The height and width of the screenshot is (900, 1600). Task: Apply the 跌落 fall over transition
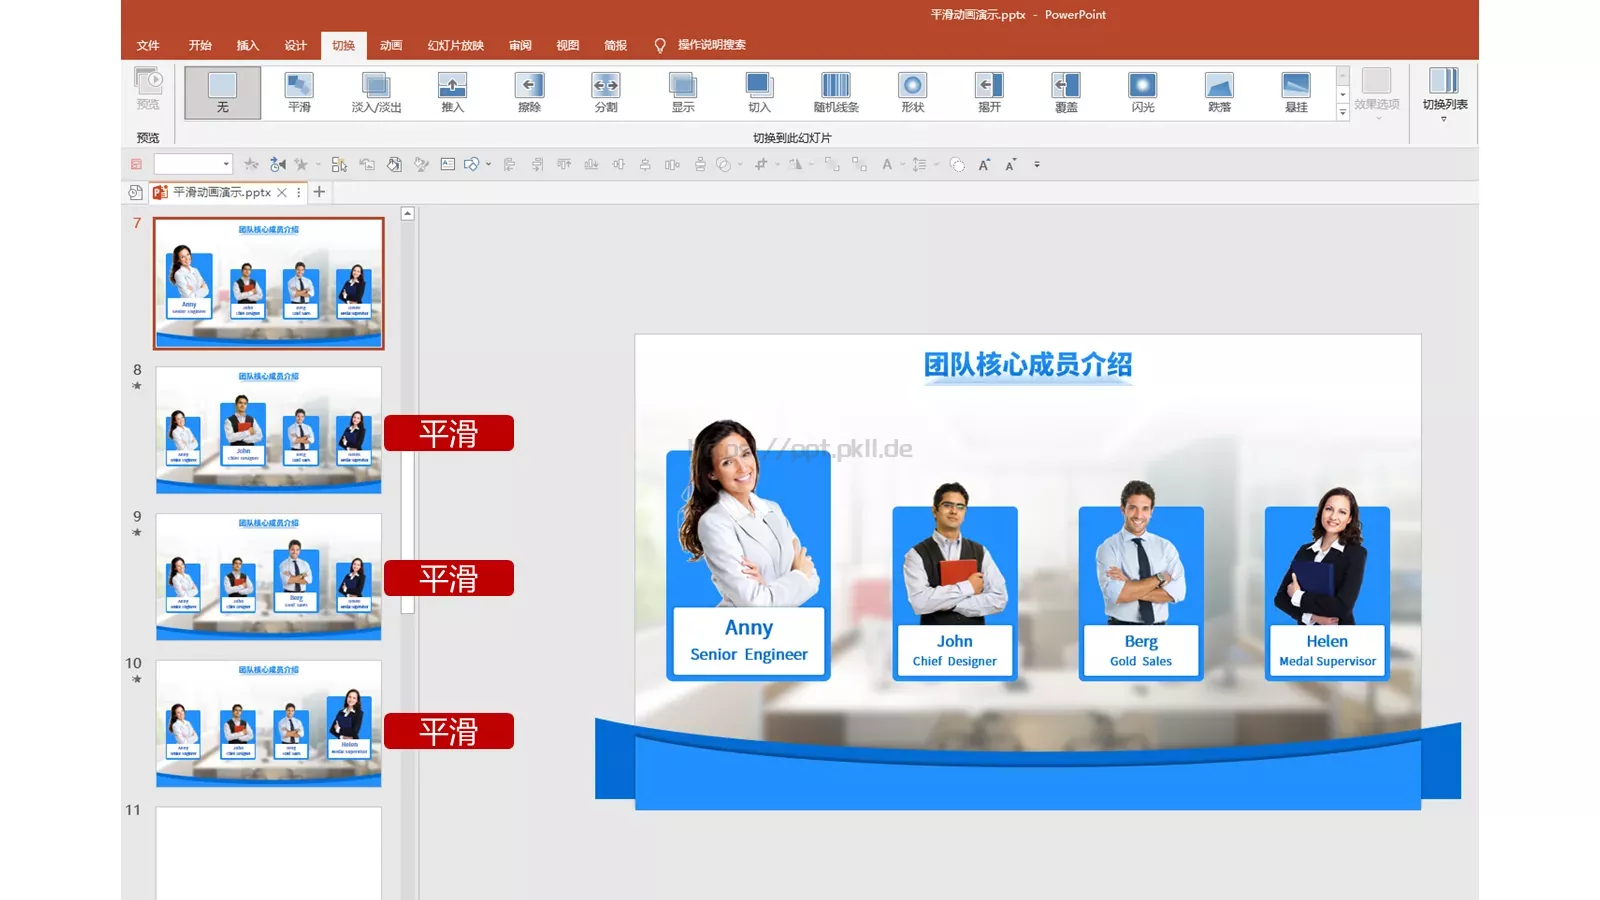coord(1220,93)
